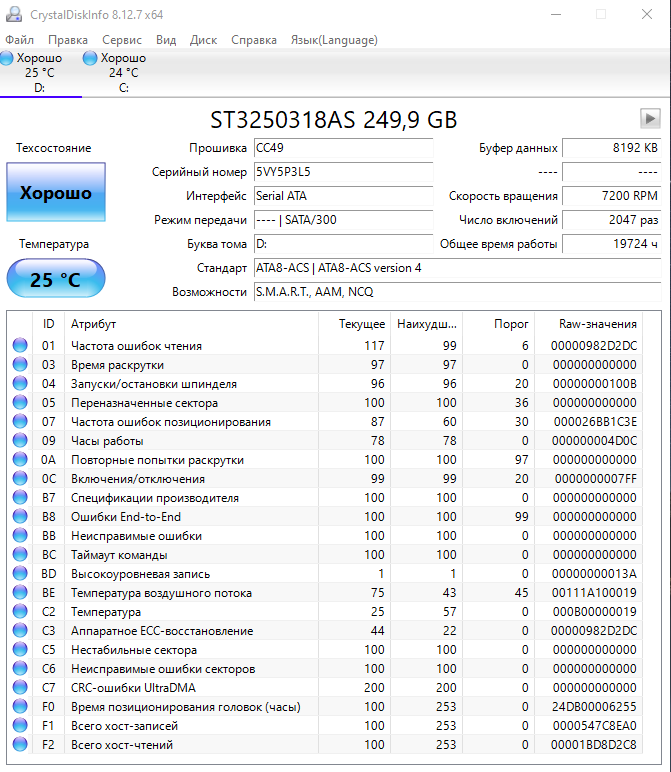
Task: Click the status orb for attribute C2 Температура
Action: coord(20,611)
